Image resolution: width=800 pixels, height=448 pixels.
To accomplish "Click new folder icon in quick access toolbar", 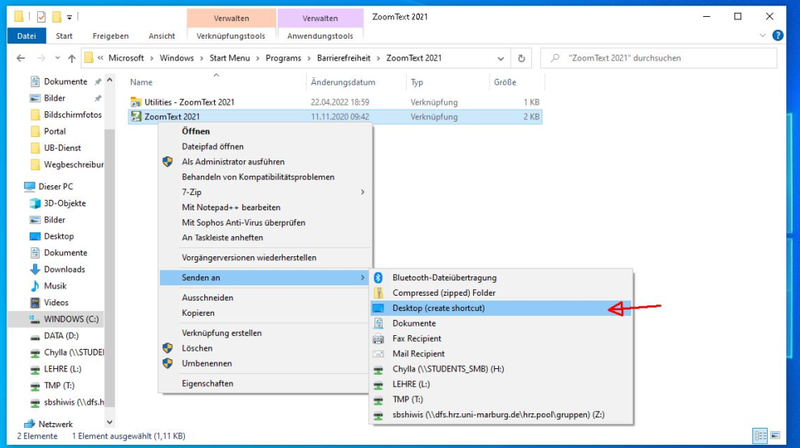I will point(57,17).
